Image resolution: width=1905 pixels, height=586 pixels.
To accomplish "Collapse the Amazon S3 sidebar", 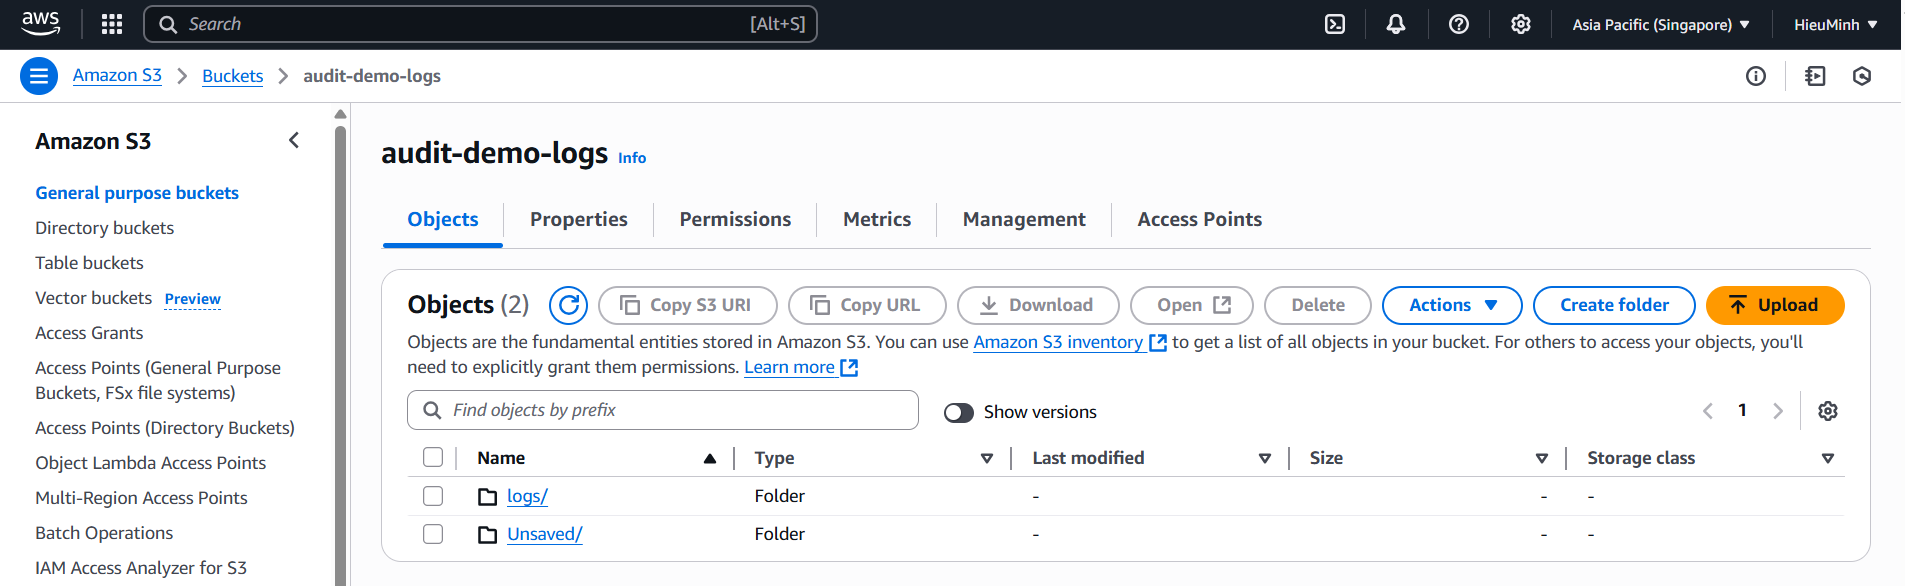I will 294,141.
